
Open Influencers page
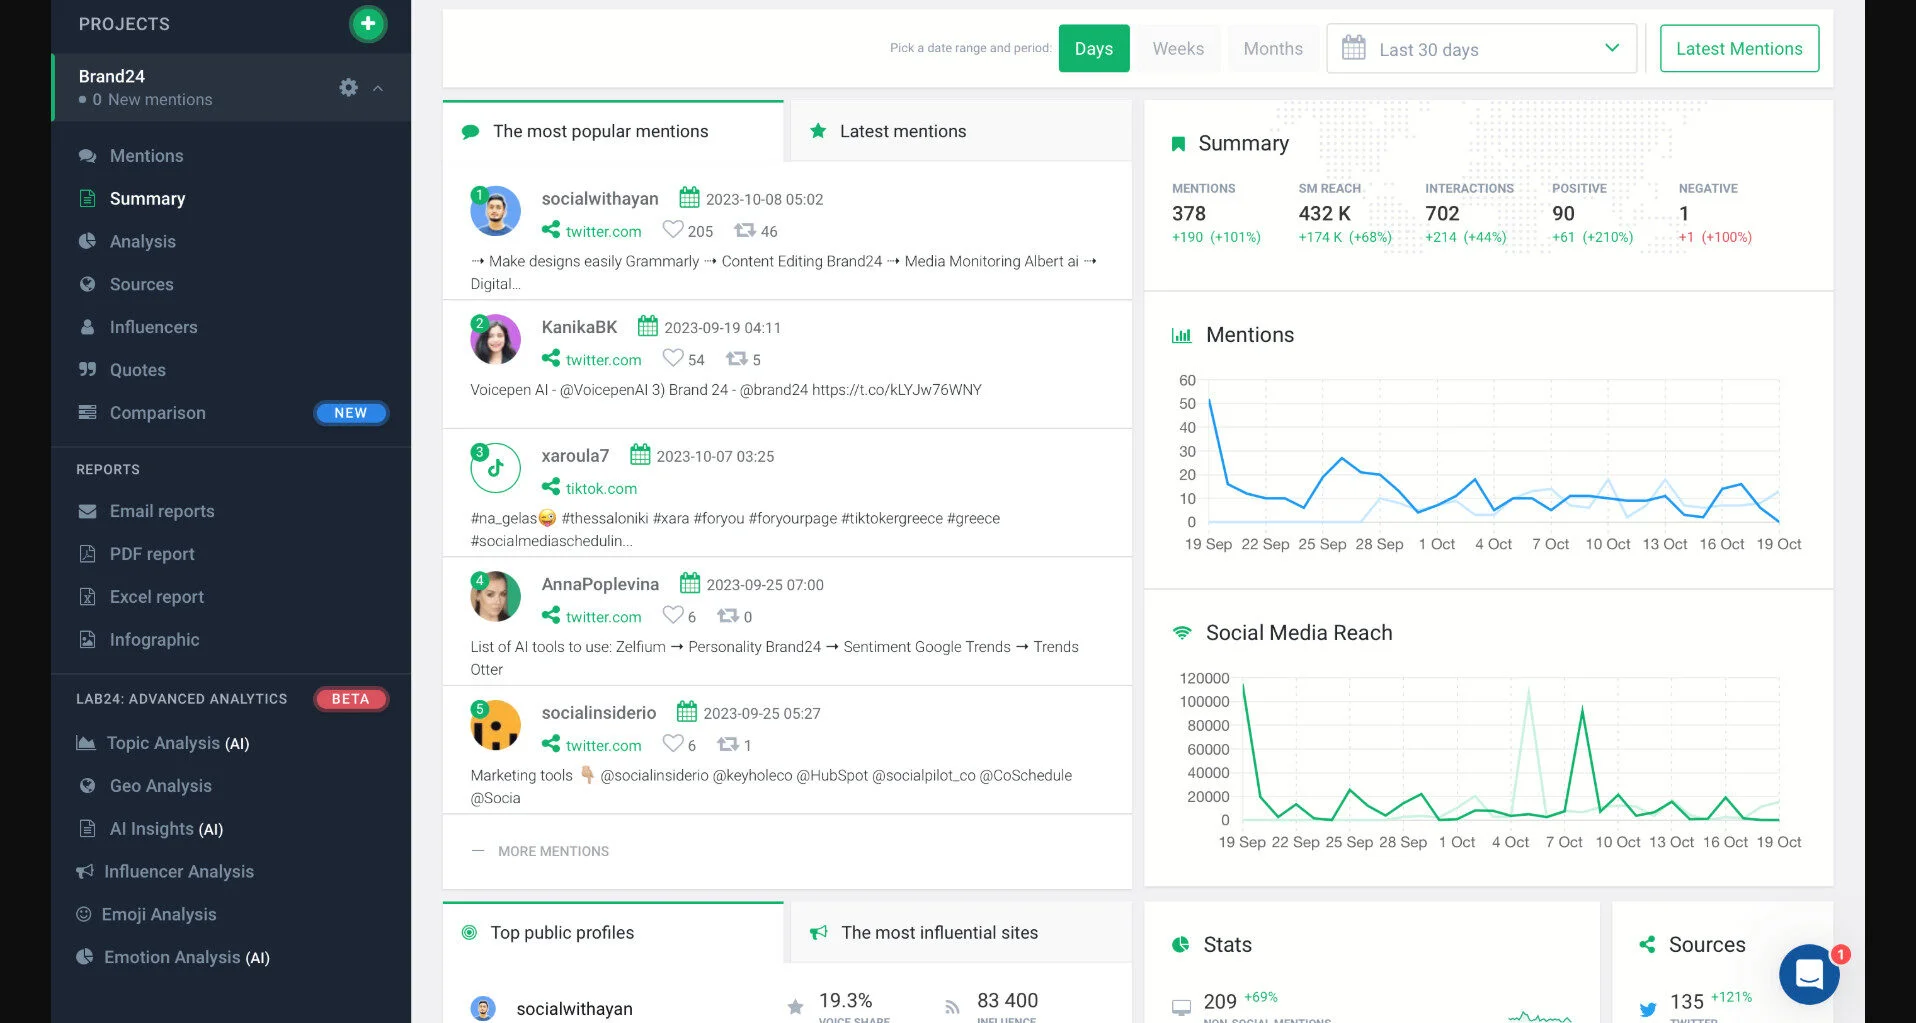pyautogui.click(x=153, y=328)
